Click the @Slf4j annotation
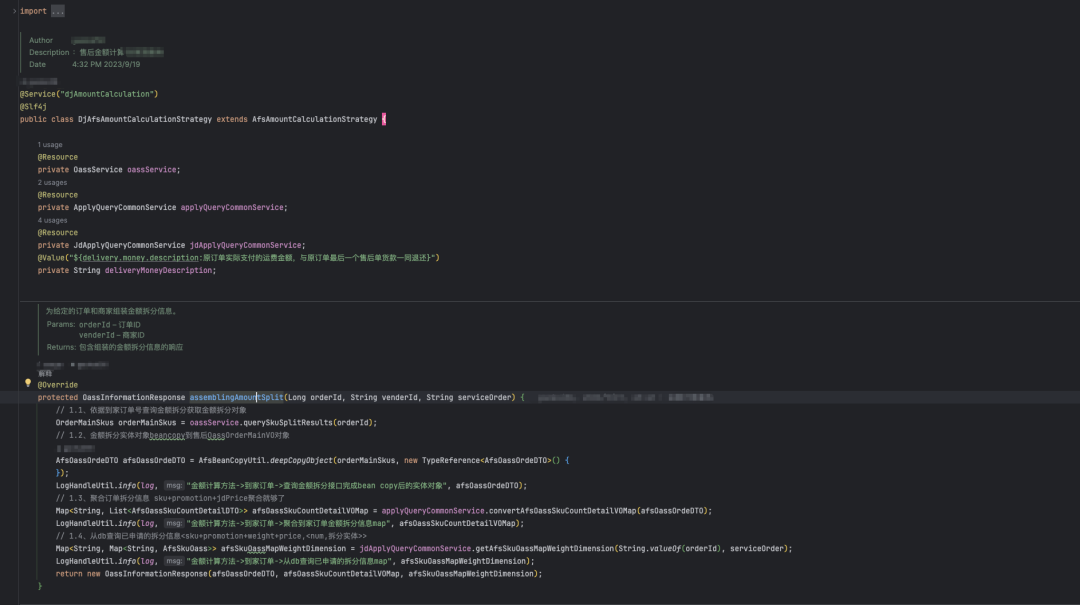Screen dimensions: 1080x605 pos(33,107)
